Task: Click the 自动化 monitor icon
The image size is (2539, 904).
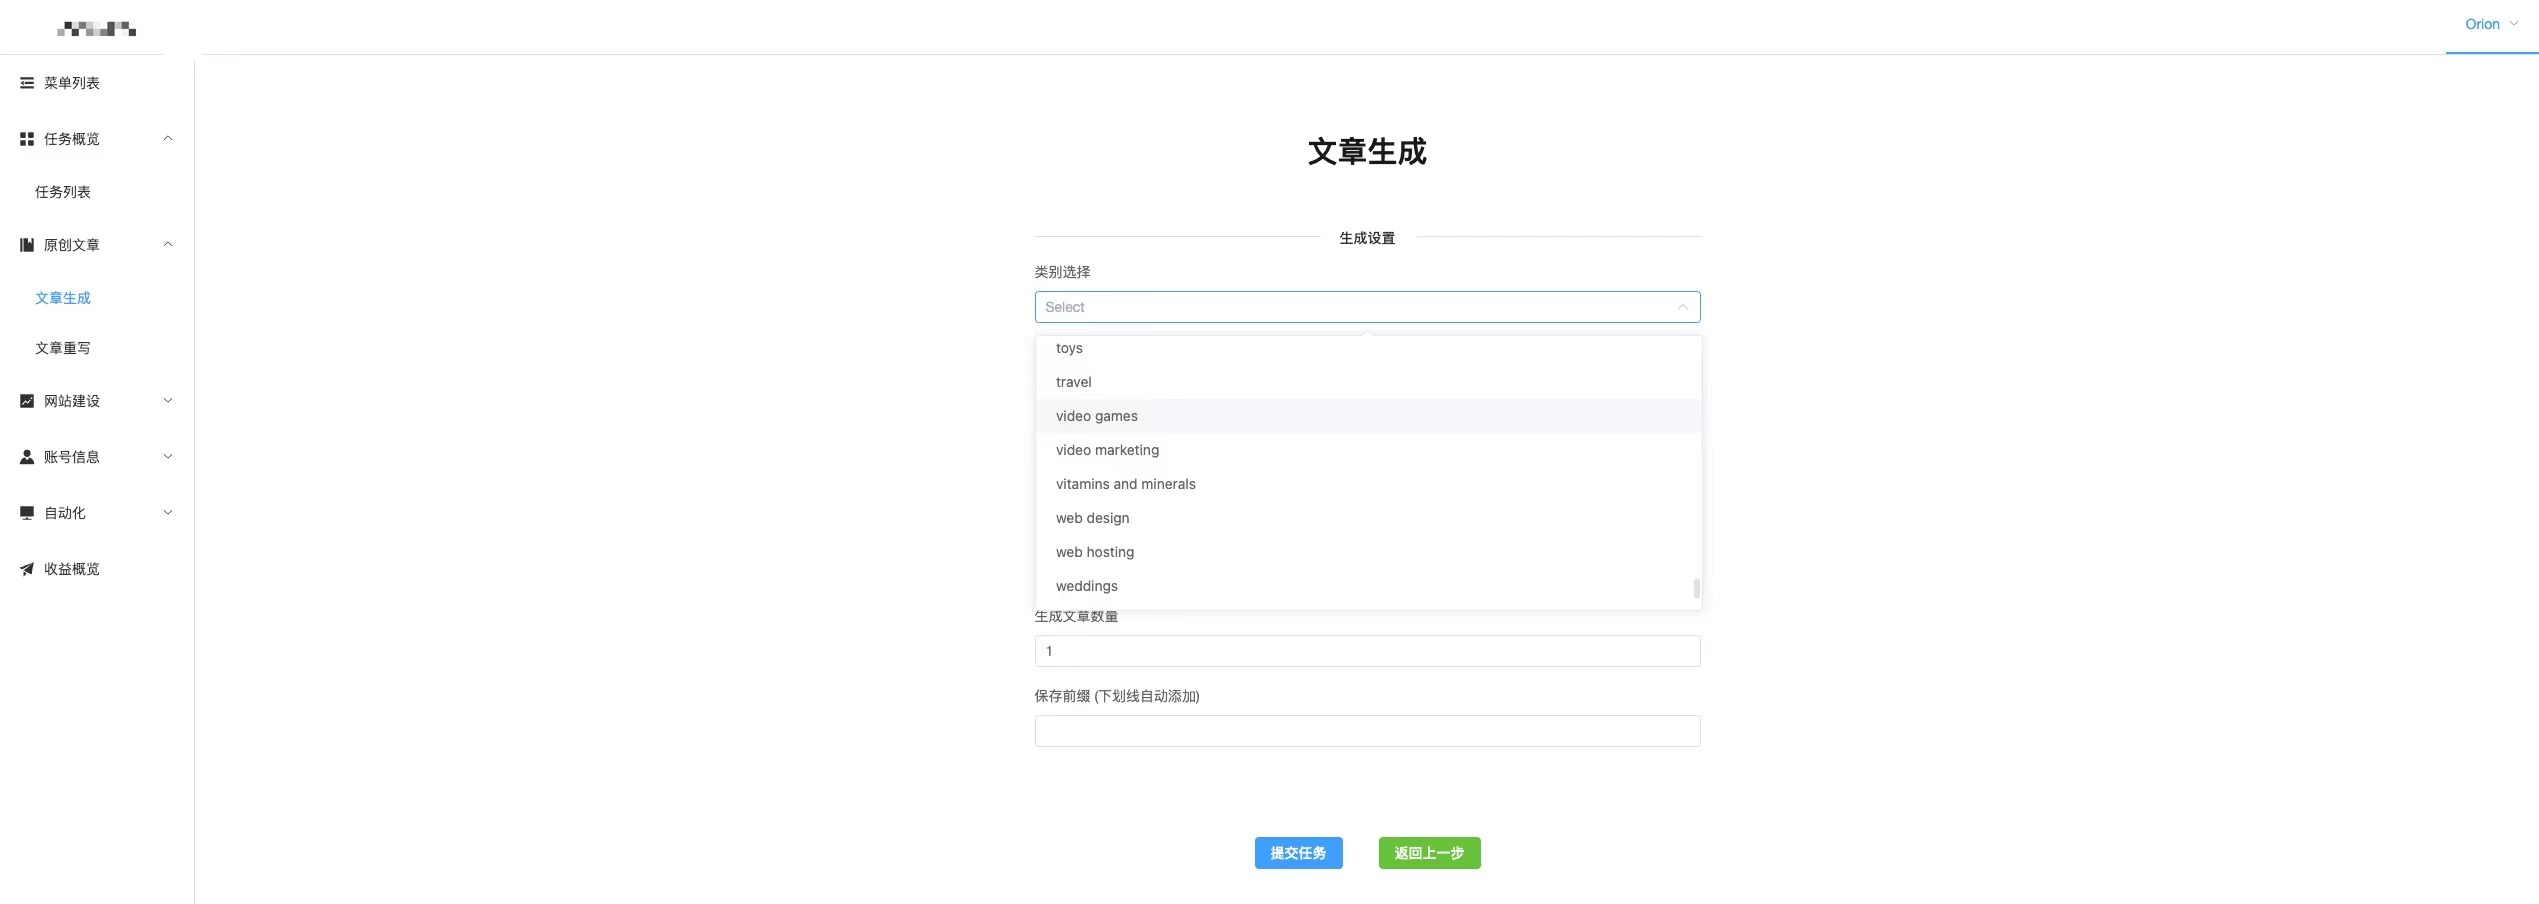Action: (x=27, y=513)
